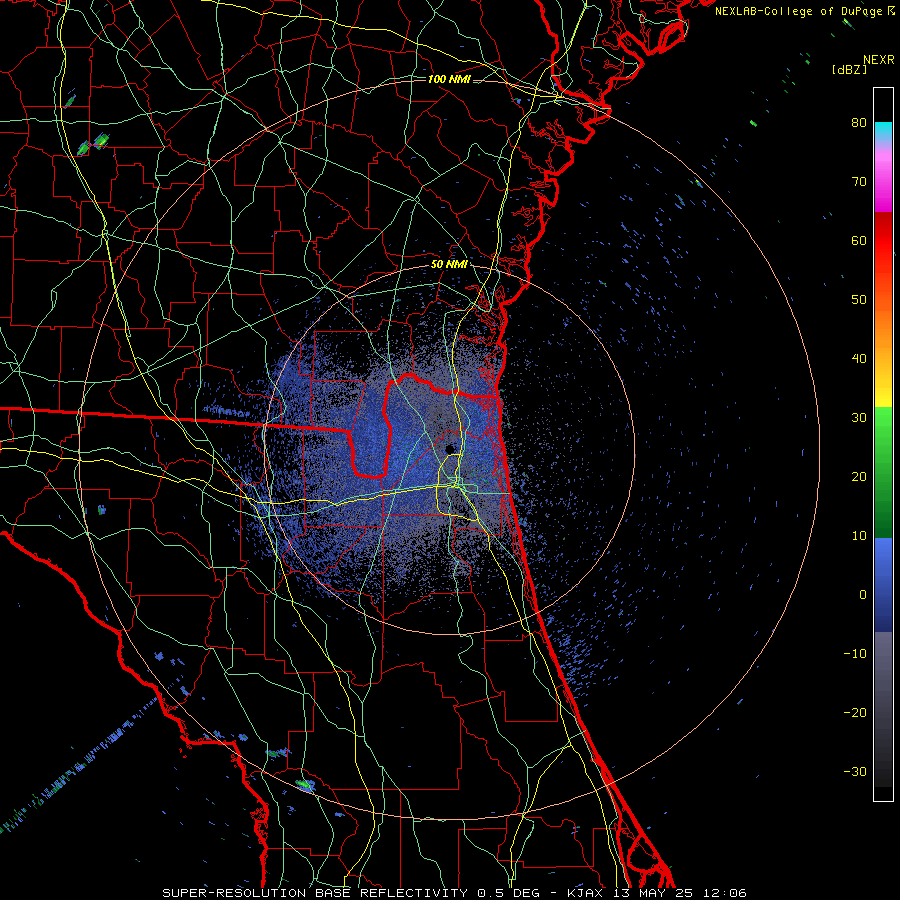Viewport: 900px width, 900px height.
Task: Pick the gray segment of the color bar
Action: coord(883,709)
